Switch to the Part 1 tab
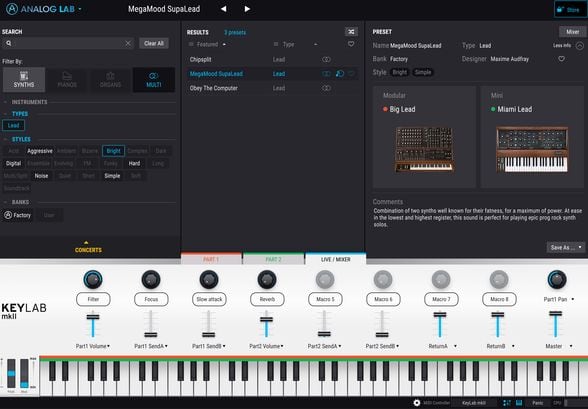 coord(211,259)
